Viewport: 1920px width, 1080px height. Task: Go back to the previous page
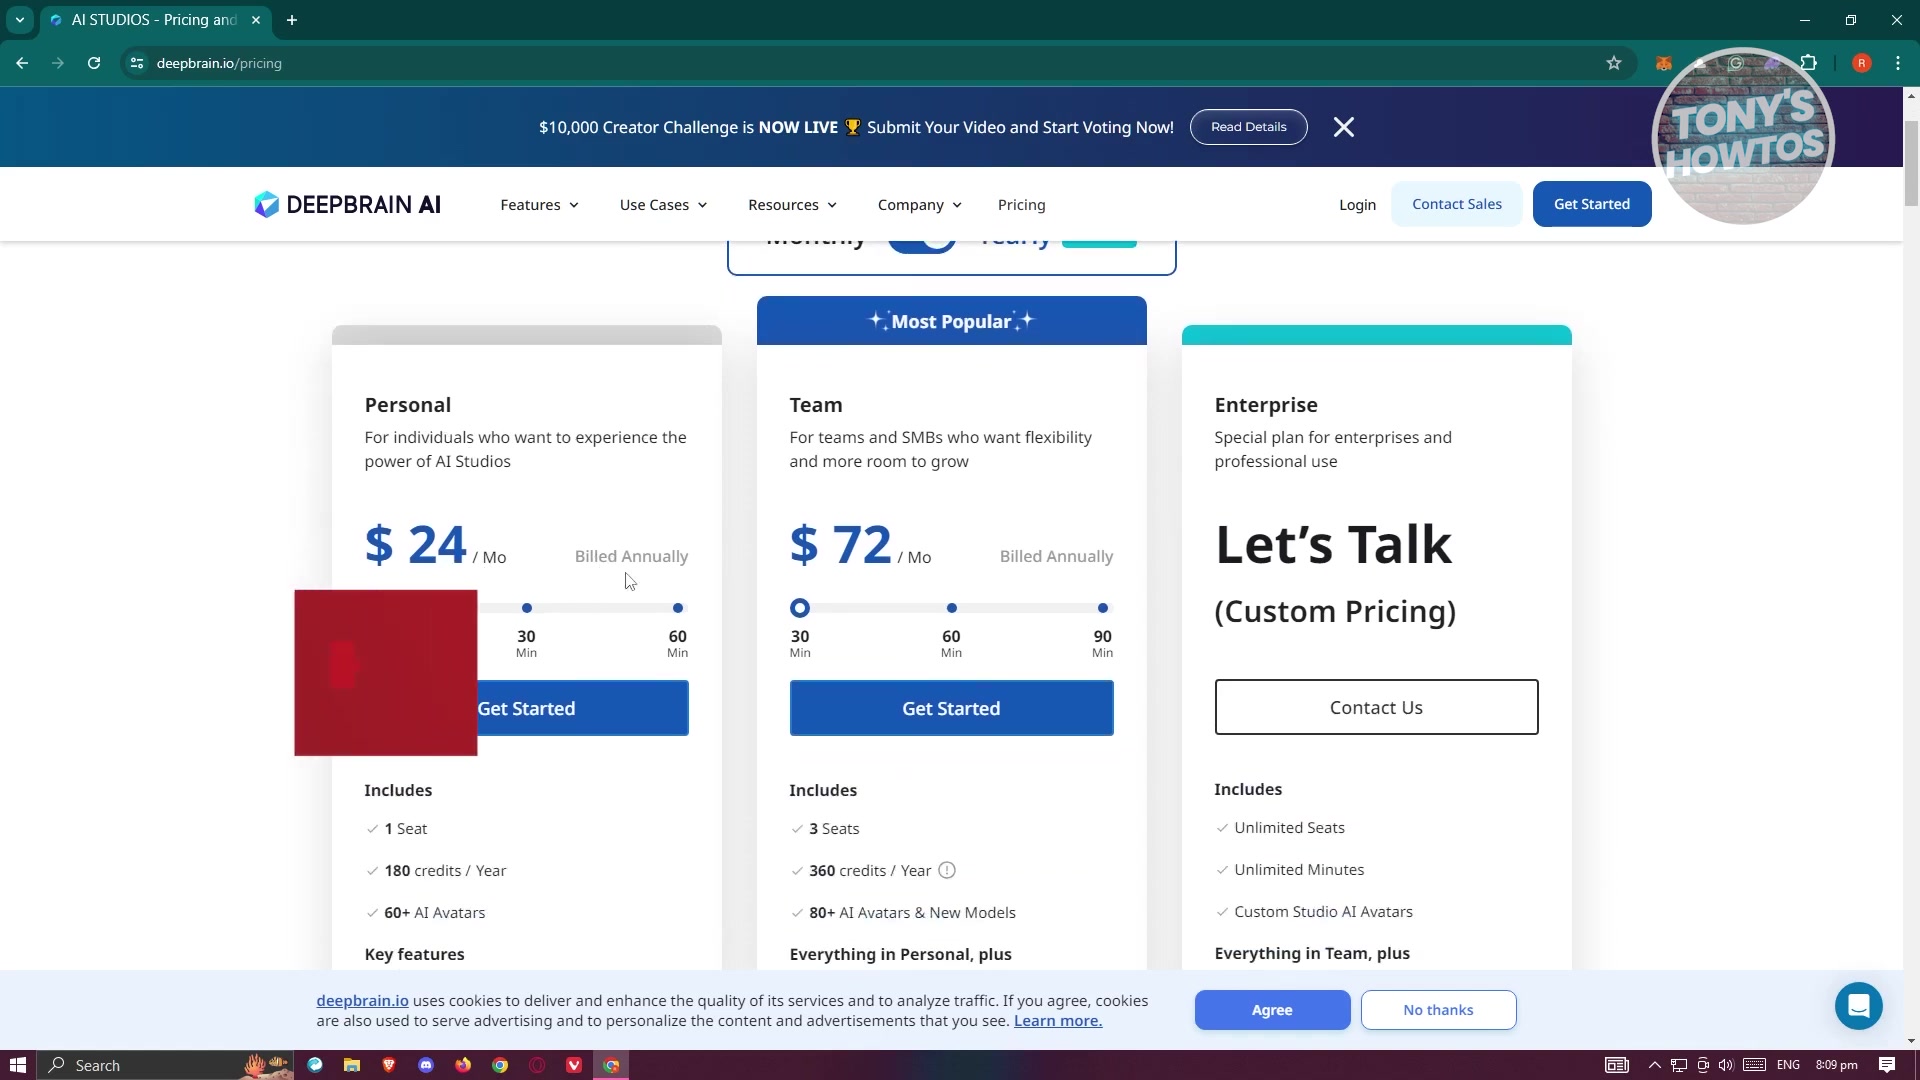coord(22,63)
